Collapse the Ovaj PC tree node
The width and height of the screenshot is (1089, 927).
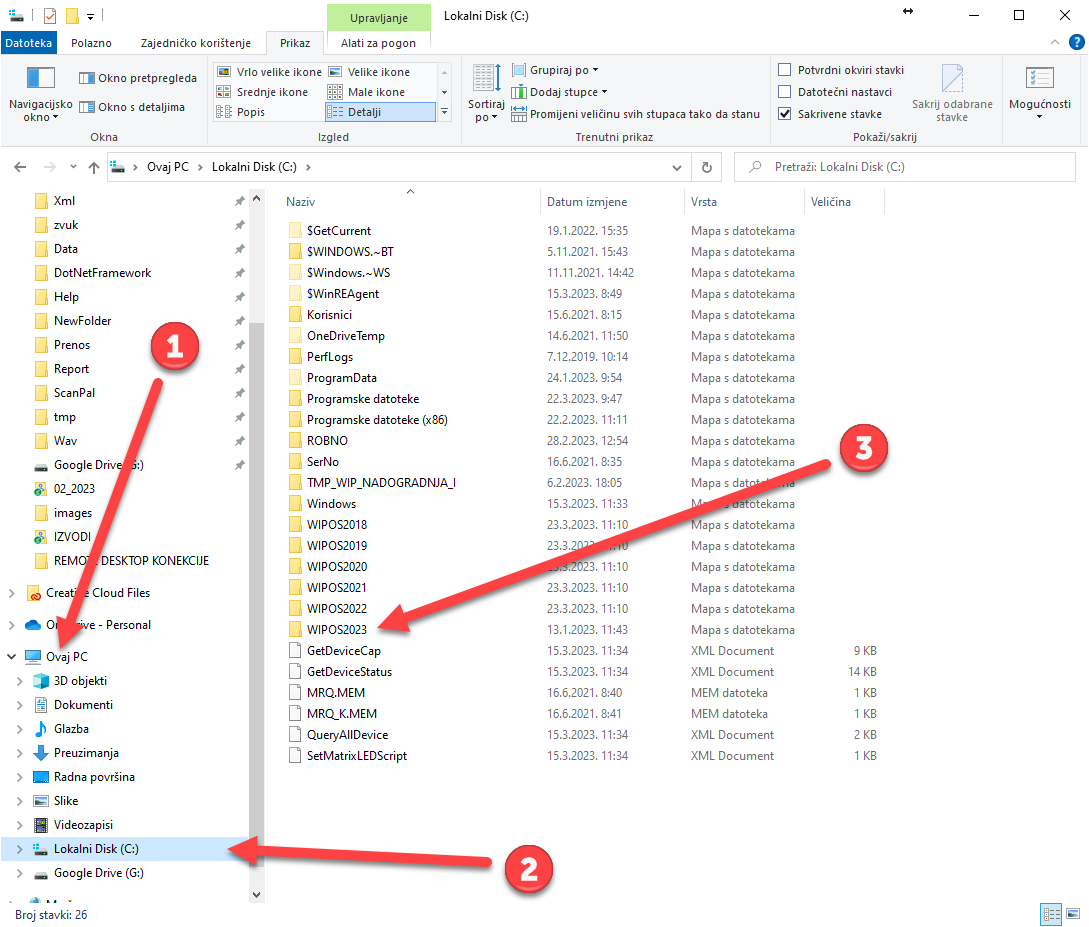pyautogui.click(x=11, y=657)
